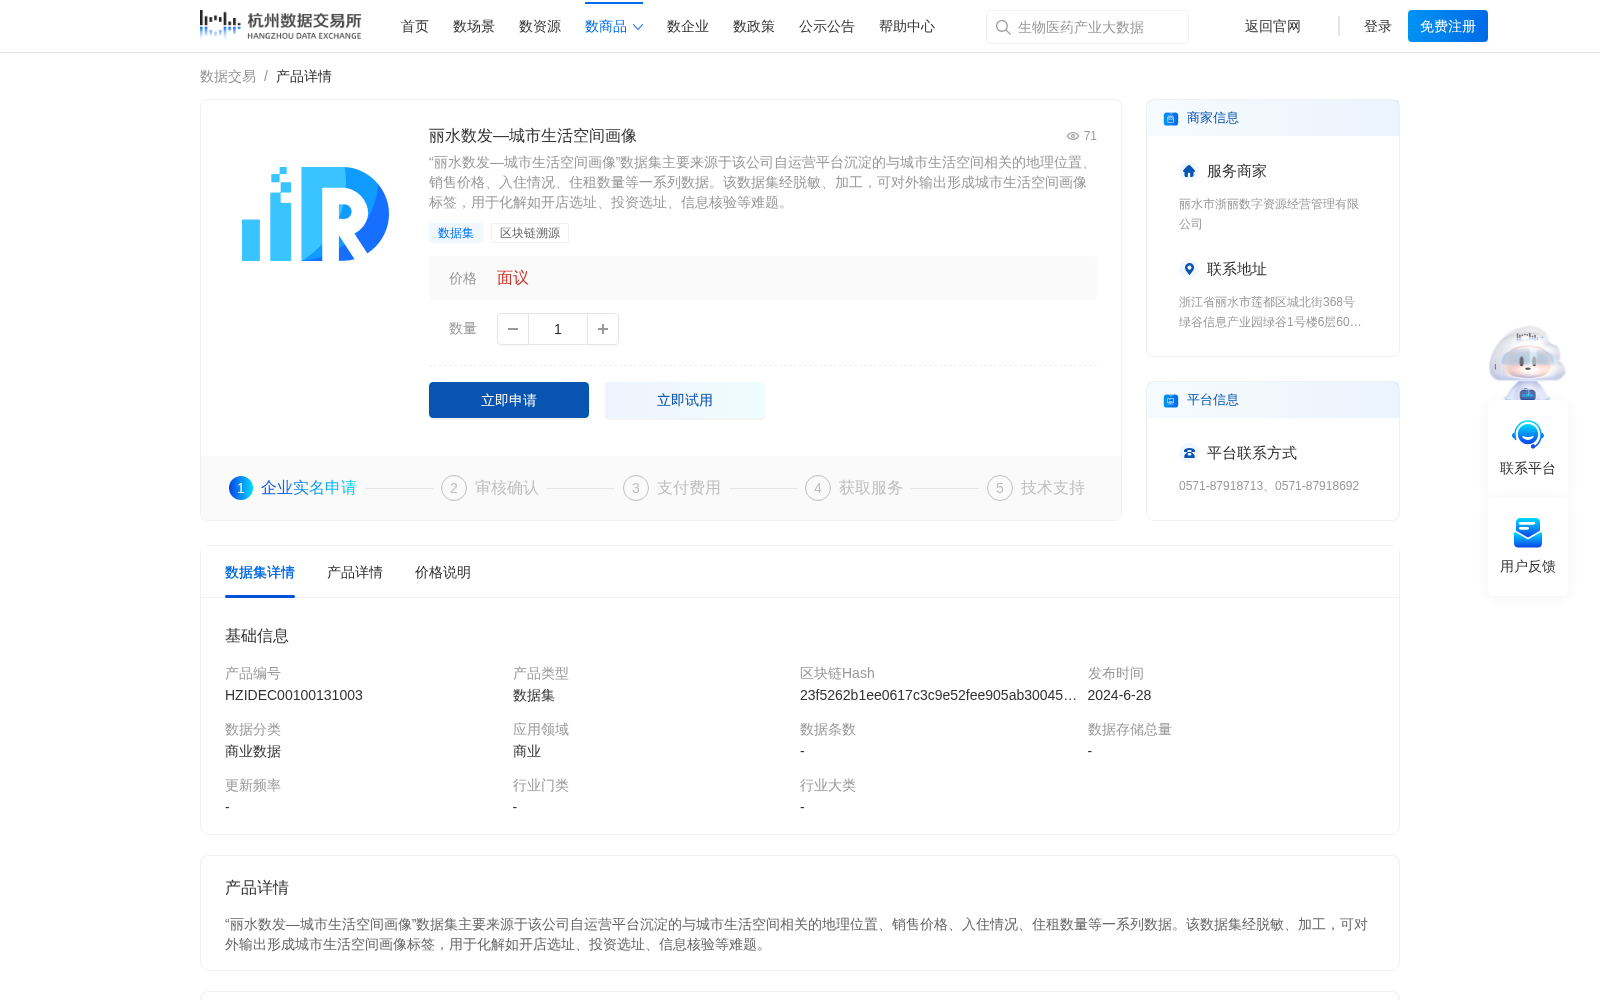The width and height of the screenshot is (1600, 1000).
Task: Click the phone numbers 0571-87918713
Action: point(1221,486)
